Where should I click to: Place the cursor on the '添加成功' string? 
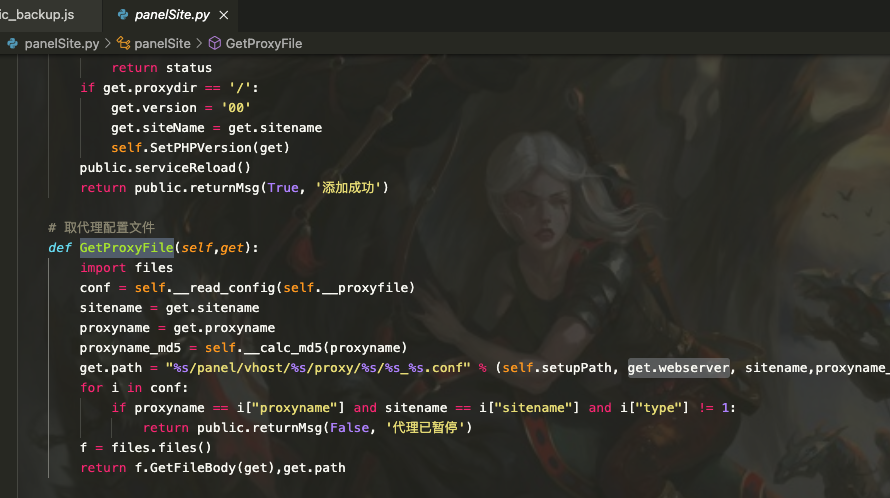(351, 188)
